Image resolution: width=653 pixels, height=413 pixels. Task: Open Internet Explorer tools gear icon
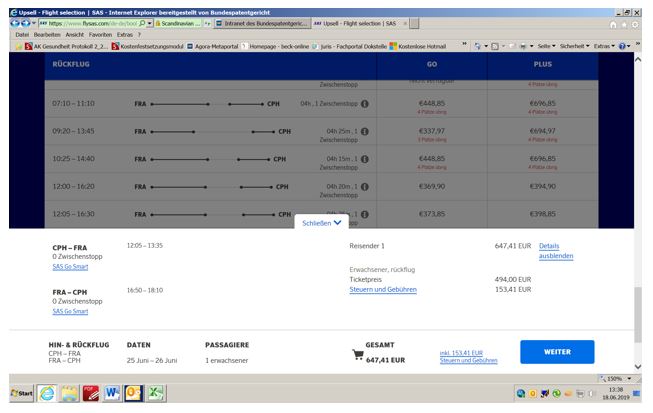pos(635,25)
